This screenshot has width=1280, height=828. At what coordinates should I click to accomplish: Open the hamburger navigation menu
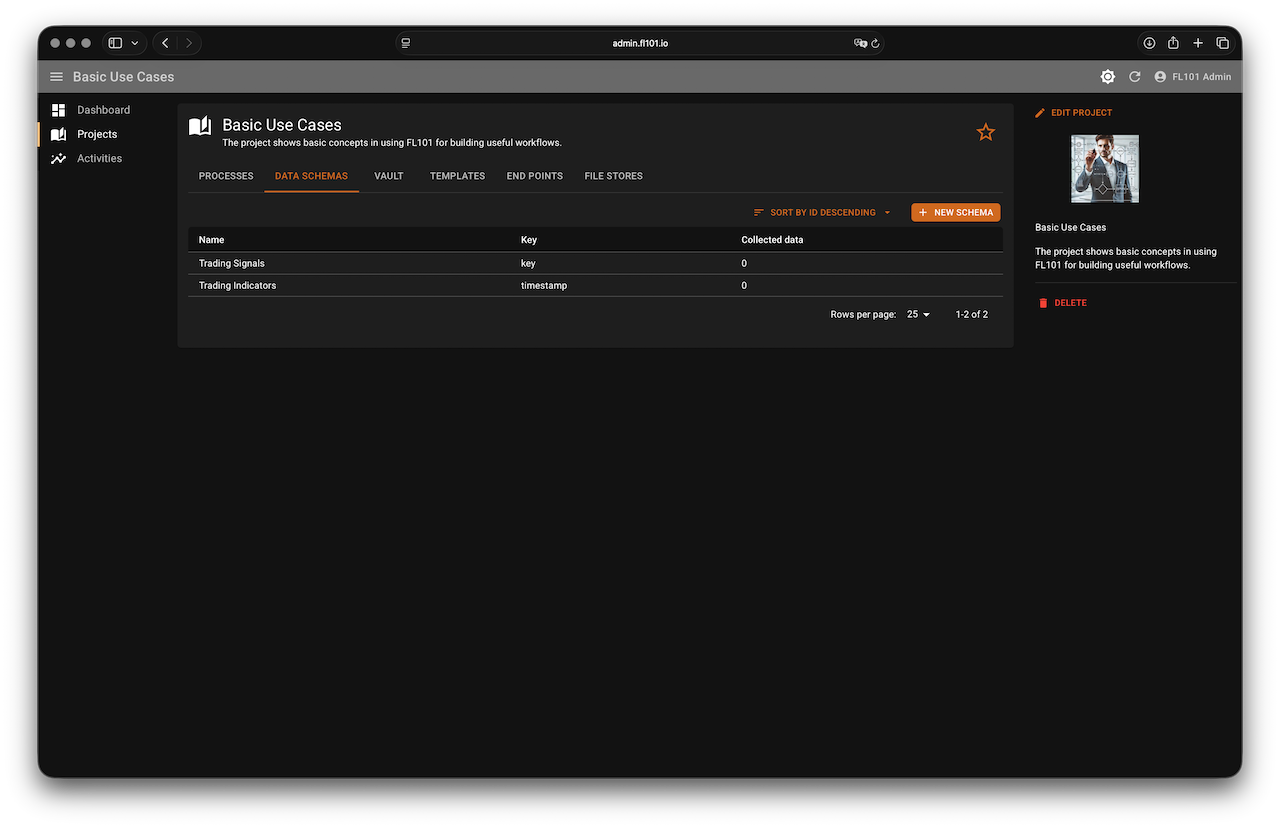click(x=56, y=77)
